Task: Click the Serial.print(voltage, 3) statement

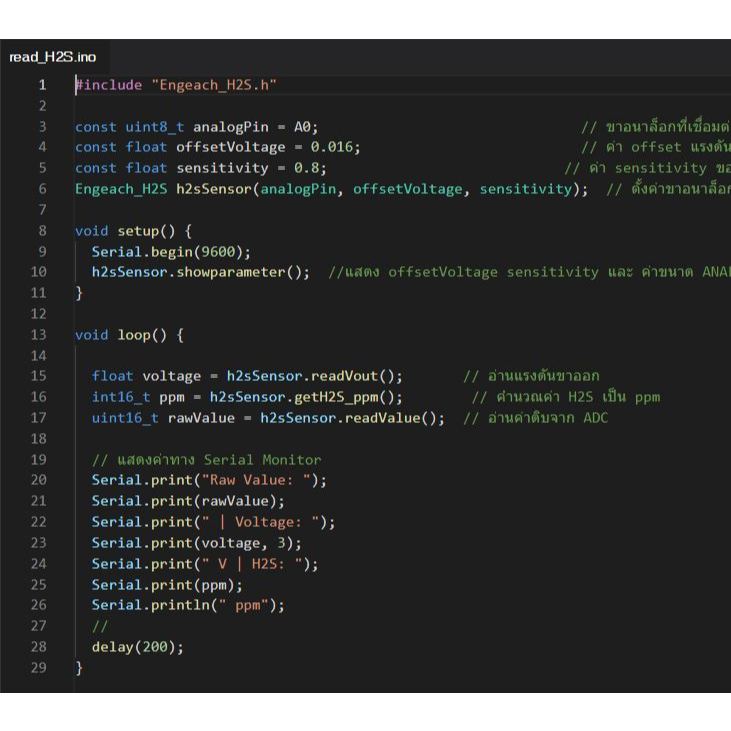Action: pos(196,543)
